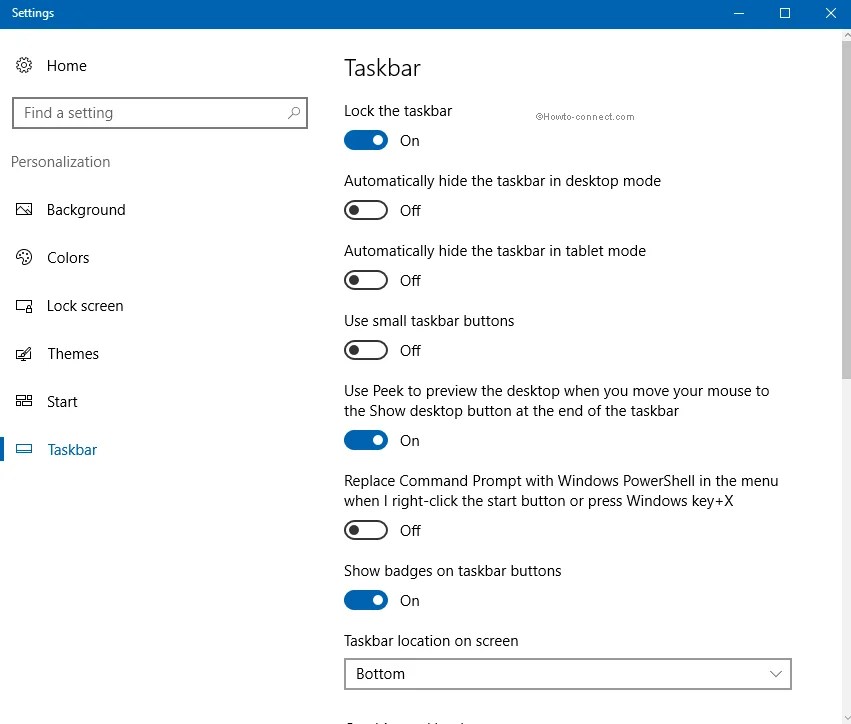Viewport: 851px width, 724px height.
Task: Enable automatically hide the taskbar in tablet mode
Action: [x=365, y=280]
